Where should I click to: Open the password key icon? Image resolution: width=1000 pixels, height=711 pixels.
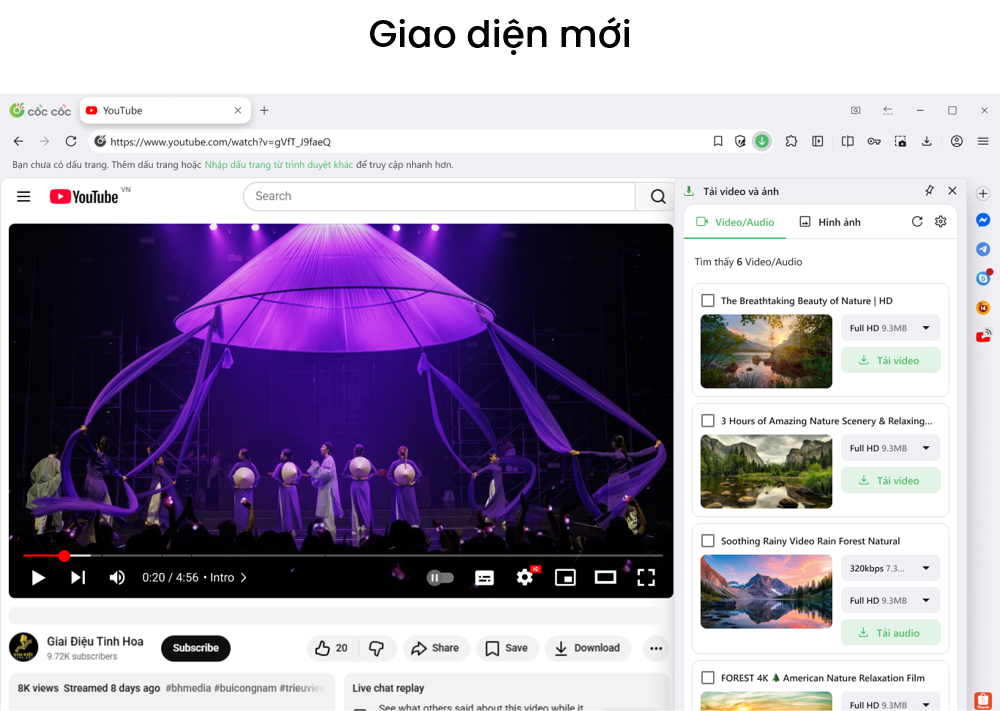874,142
